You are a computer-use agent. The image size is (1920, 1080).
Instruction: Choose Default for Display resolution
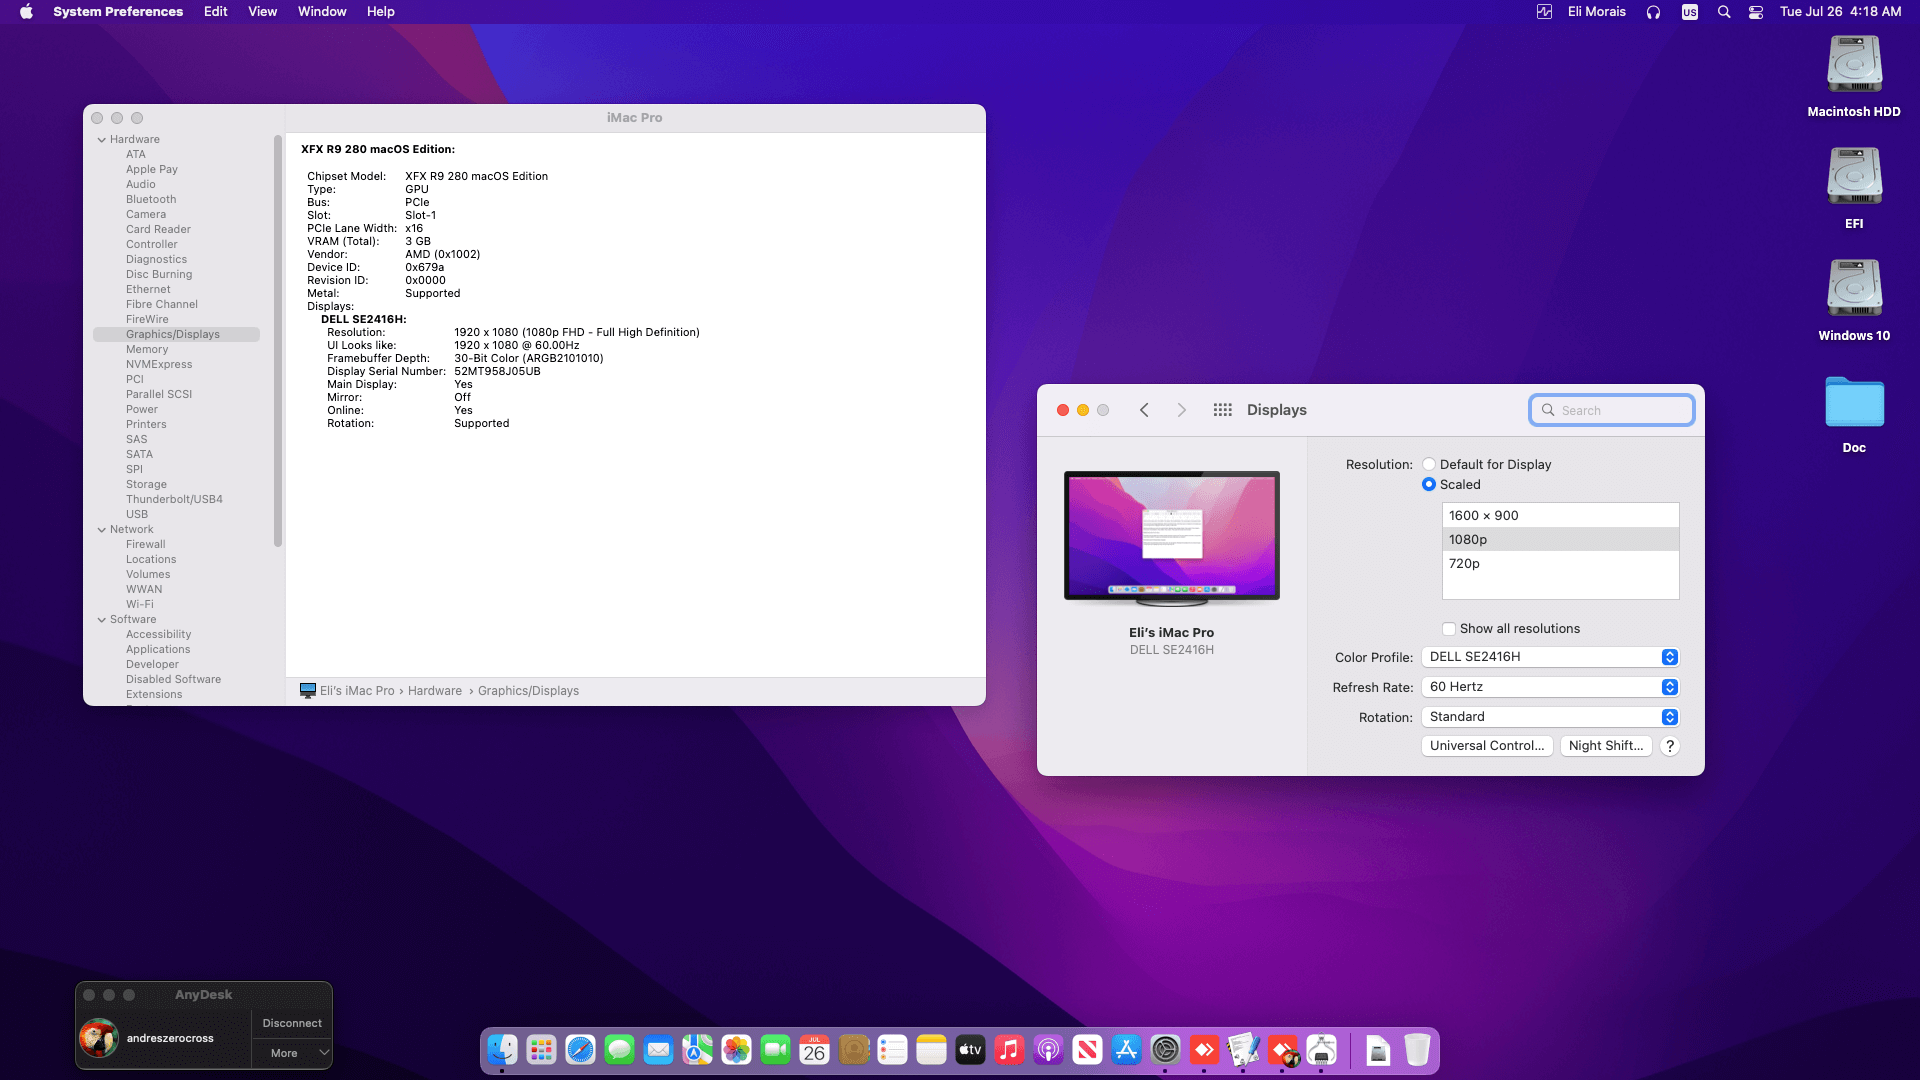[x=1429, y=464]
